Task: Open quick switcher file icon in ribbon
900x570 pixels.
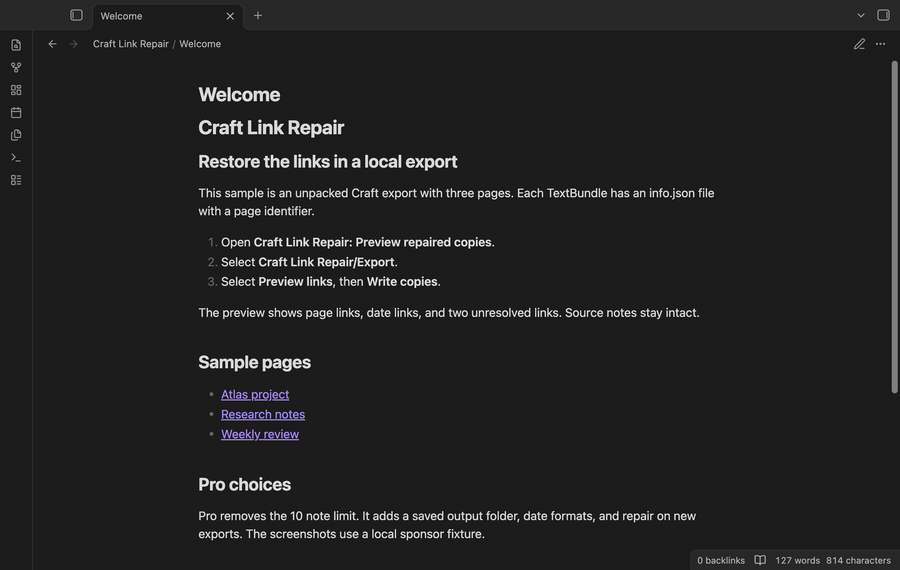Action: [16, 45]
